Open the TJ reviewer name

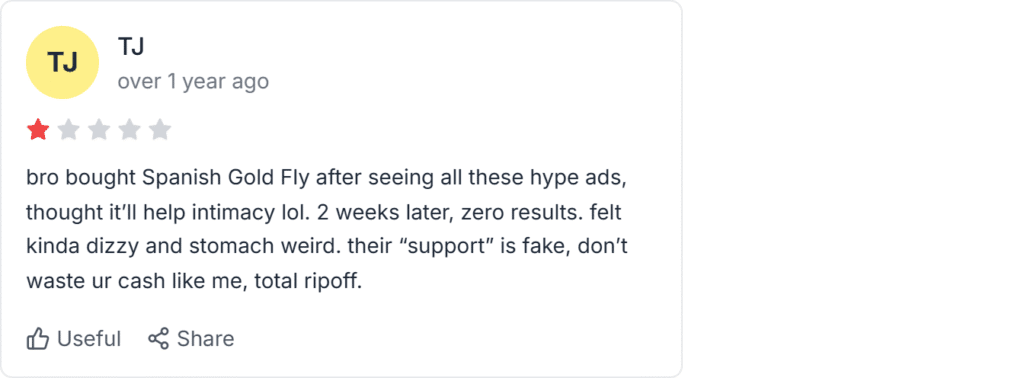point(131,46)
